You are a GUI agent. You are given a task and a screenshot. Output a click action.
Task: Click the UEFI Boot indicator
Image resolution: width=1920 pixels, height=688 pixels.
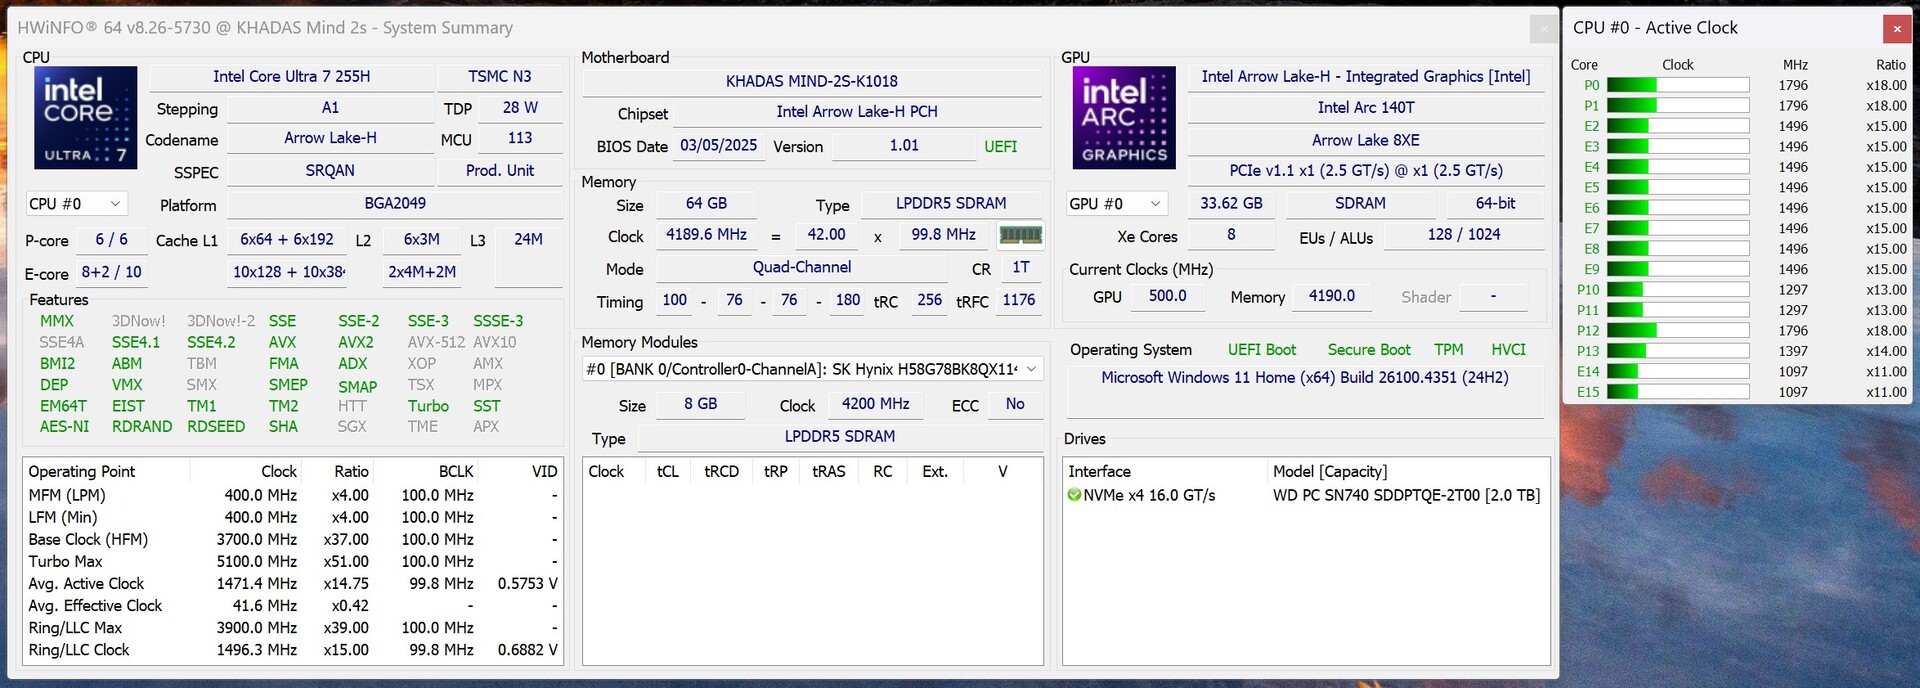[1262, 350]
